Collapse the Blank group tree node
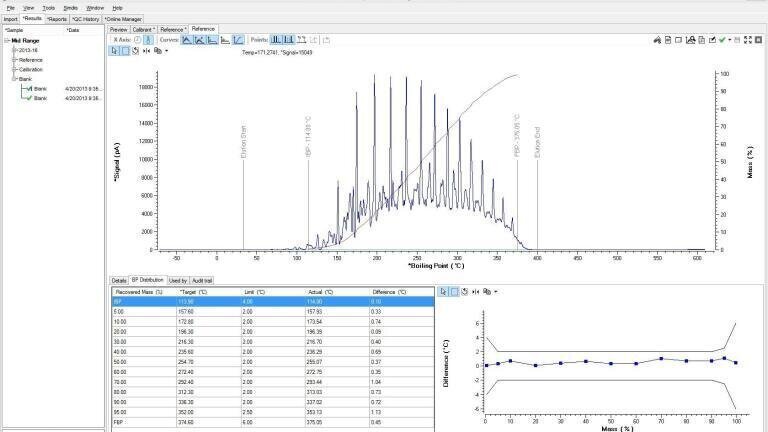This screenshot has width=768, height=432. (15, 79)
